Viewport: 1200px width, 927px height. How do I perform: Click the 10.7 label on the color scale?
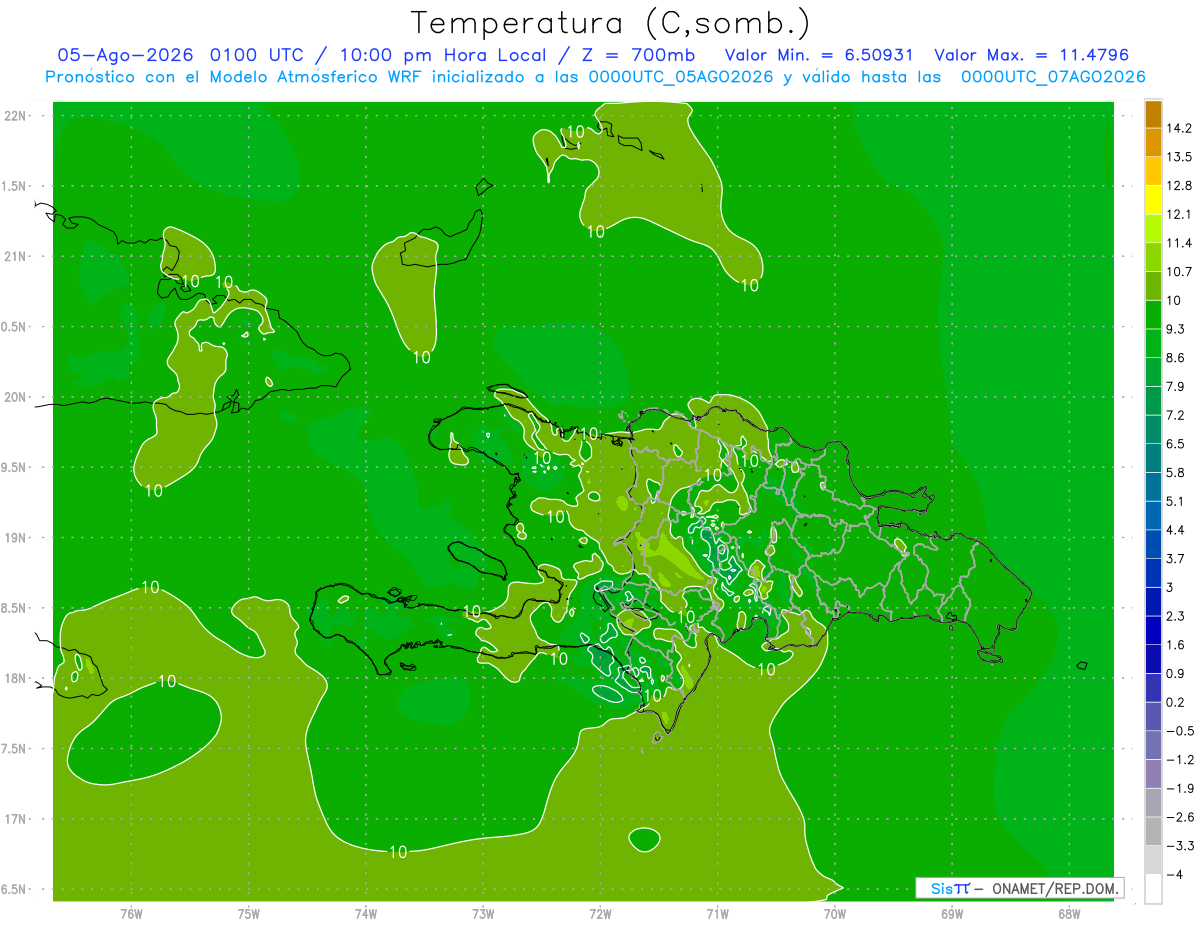click(1179, 272)
